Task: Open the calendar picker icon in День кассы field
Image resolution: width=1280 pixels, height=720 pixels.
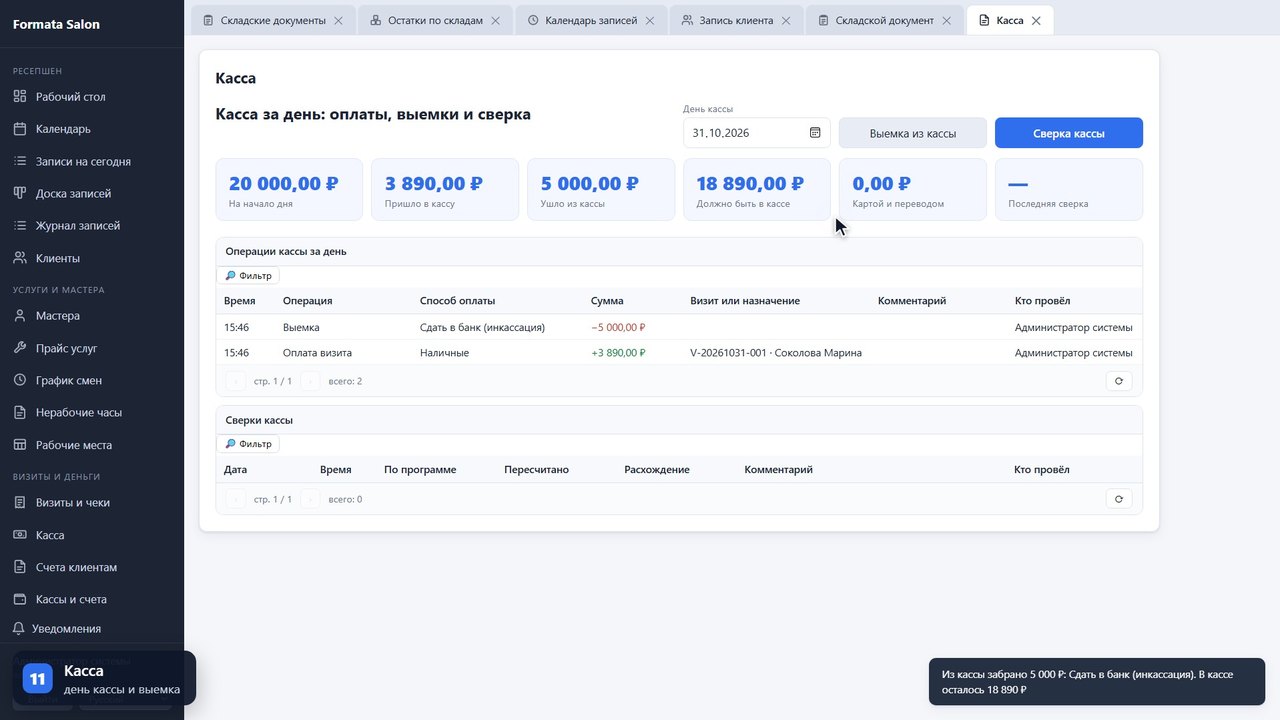Action: click(815, 133)
